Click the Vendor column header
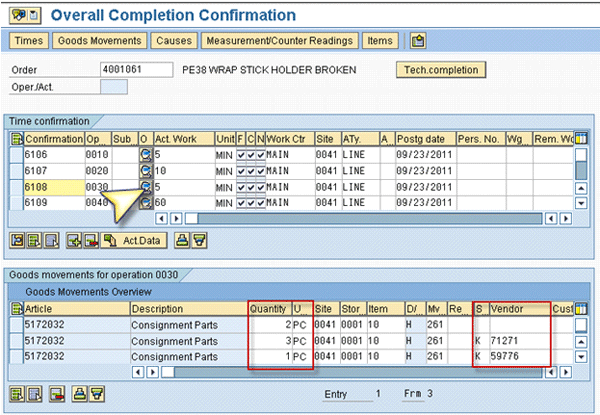 point(520,309)
